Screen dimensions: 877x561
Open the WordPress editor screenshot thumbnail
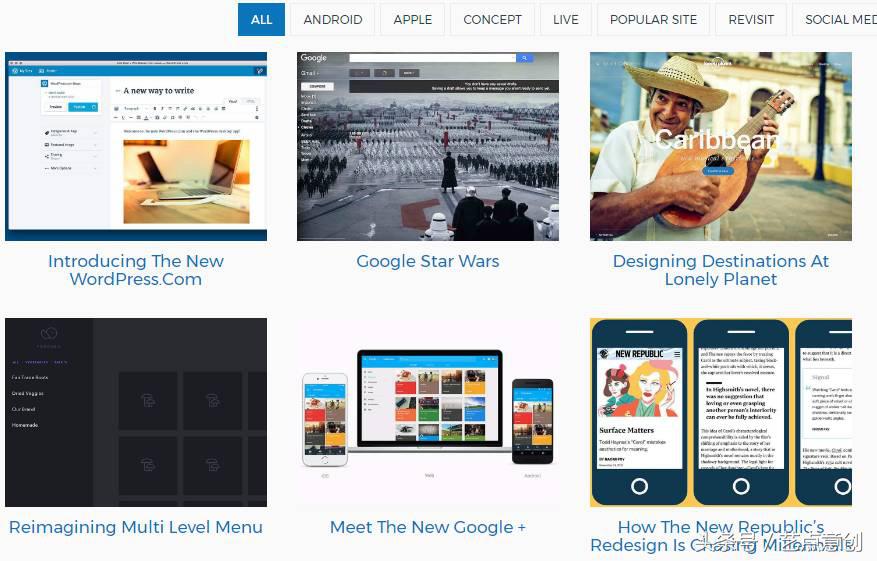(136, 147)
